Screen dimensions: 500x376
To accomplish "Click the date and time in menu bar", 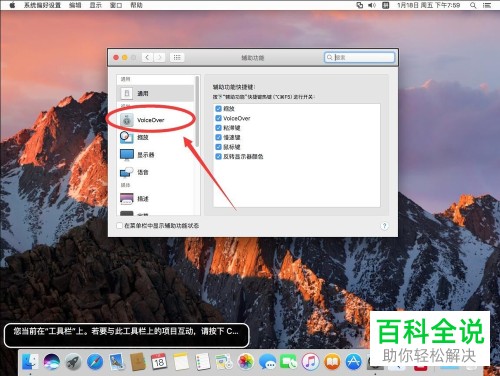I will [x=428, y=5].
